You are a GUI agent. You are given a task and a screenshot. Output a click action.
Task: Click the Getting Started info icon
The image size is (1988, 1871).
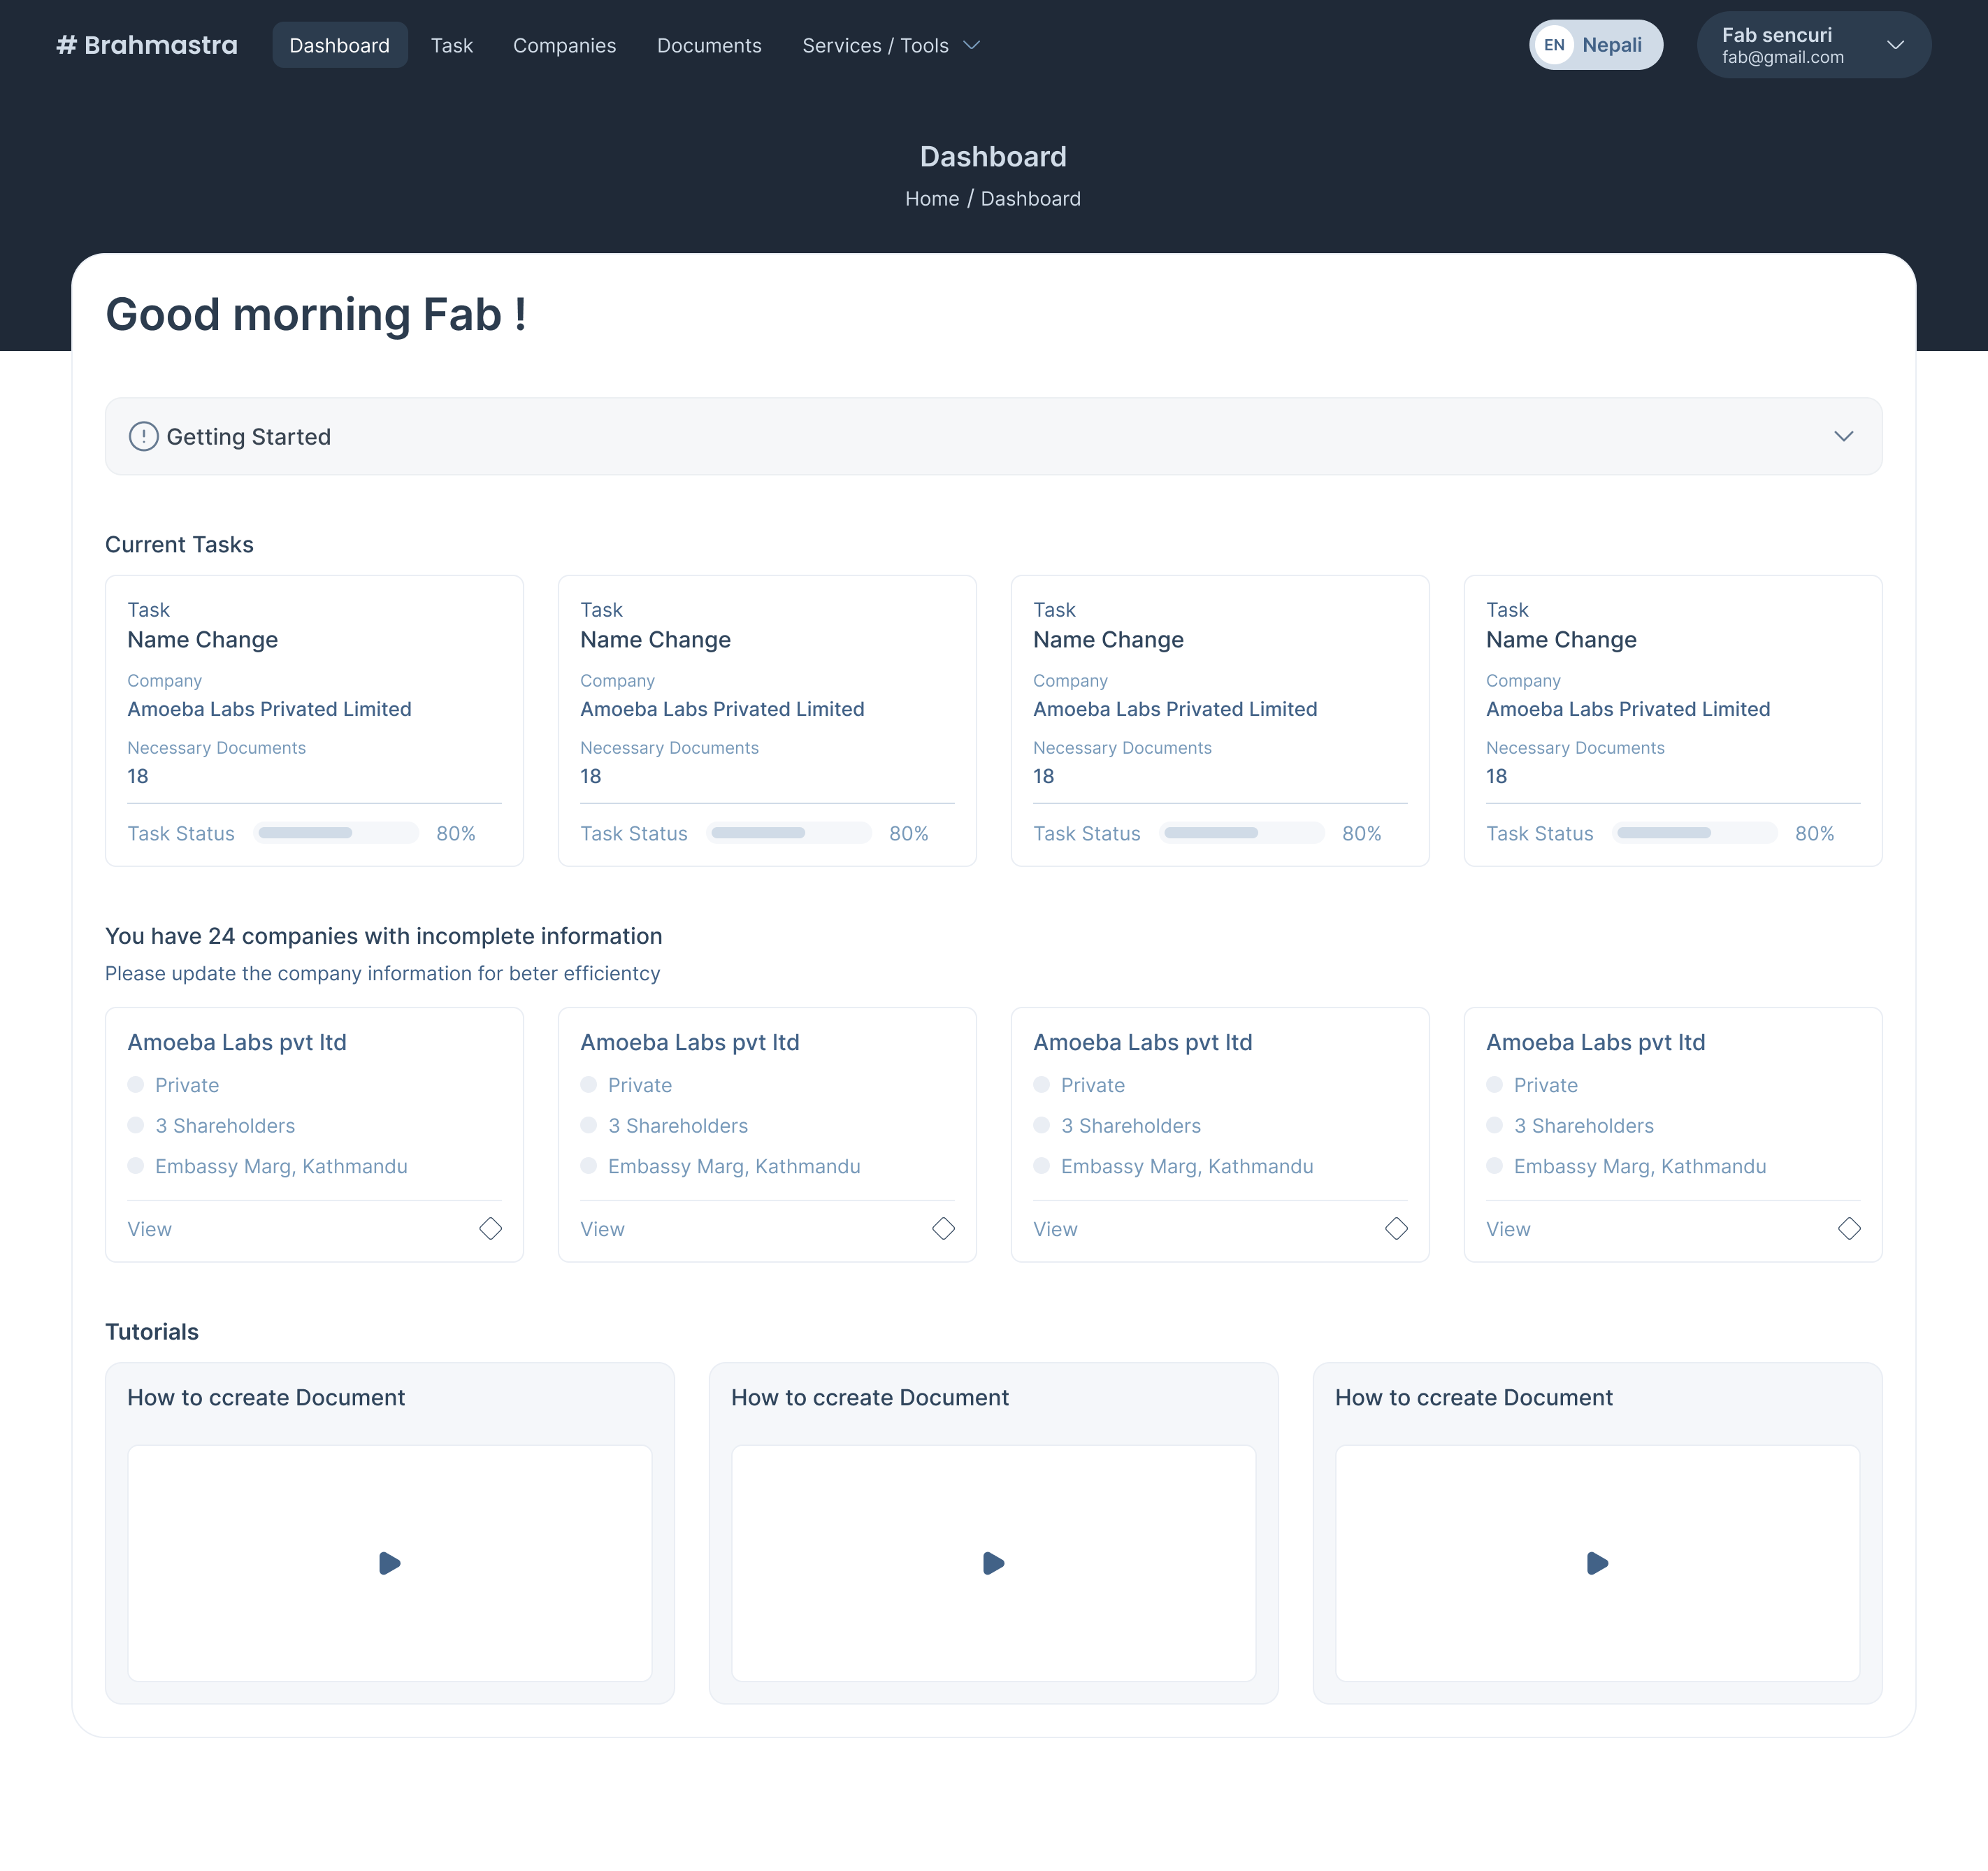(x=143, y=437)
